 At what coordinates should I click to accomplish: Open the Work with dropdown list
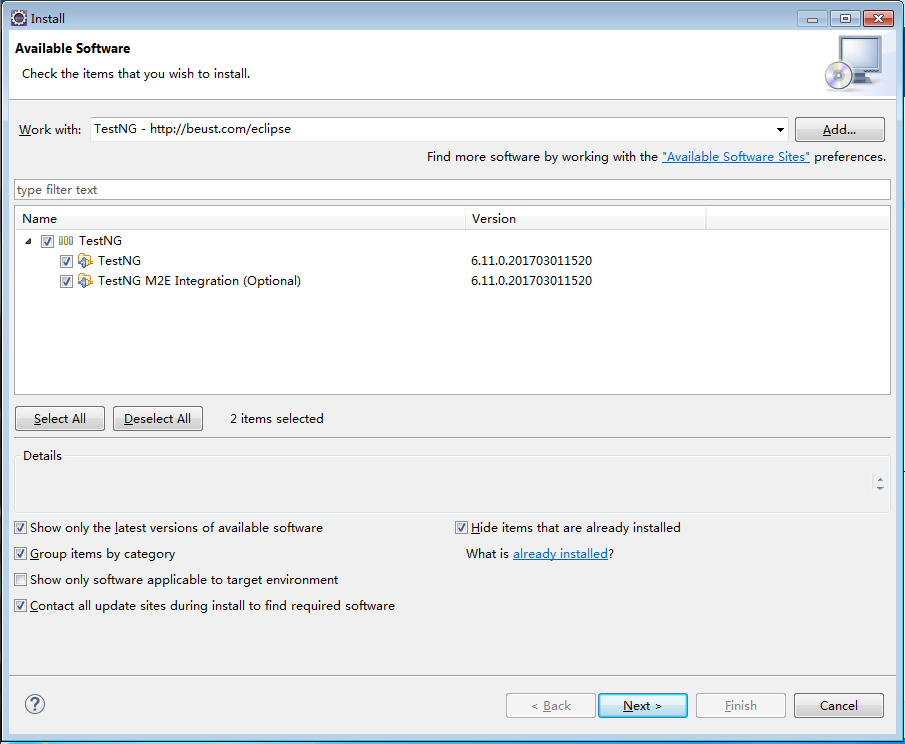tap(780, 130)
